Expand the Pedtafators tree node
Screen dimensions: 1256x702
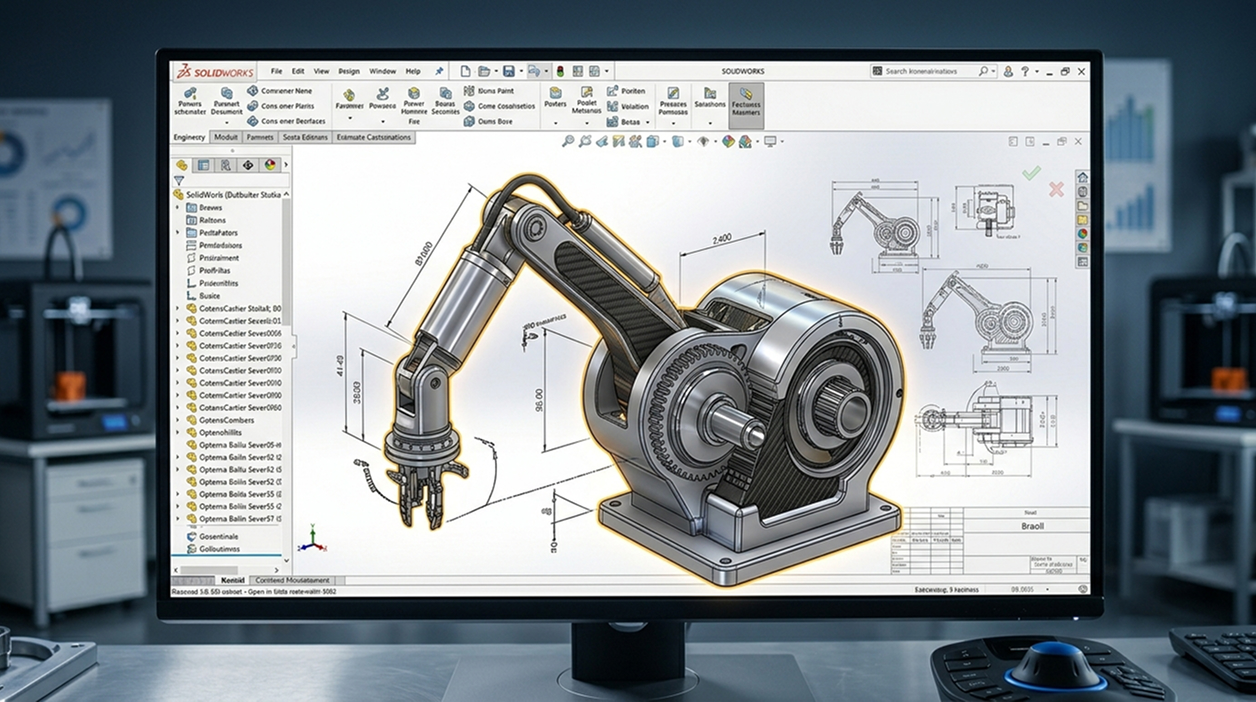click(177, 233)
